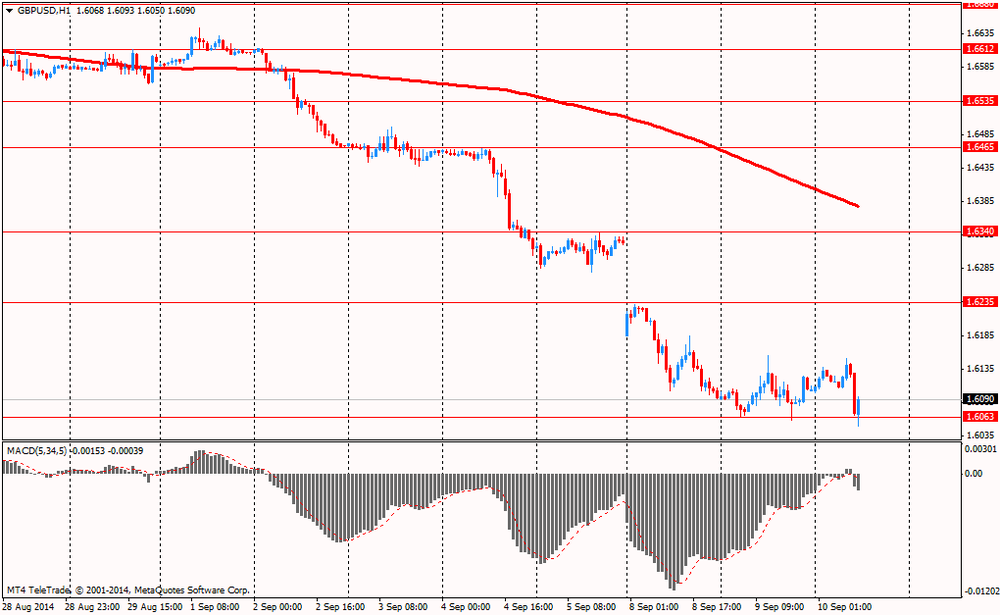This screenshot has width=1000, height=615.
Task: Select the 1.6063 red price level label
Action: [x=979, y=417]
